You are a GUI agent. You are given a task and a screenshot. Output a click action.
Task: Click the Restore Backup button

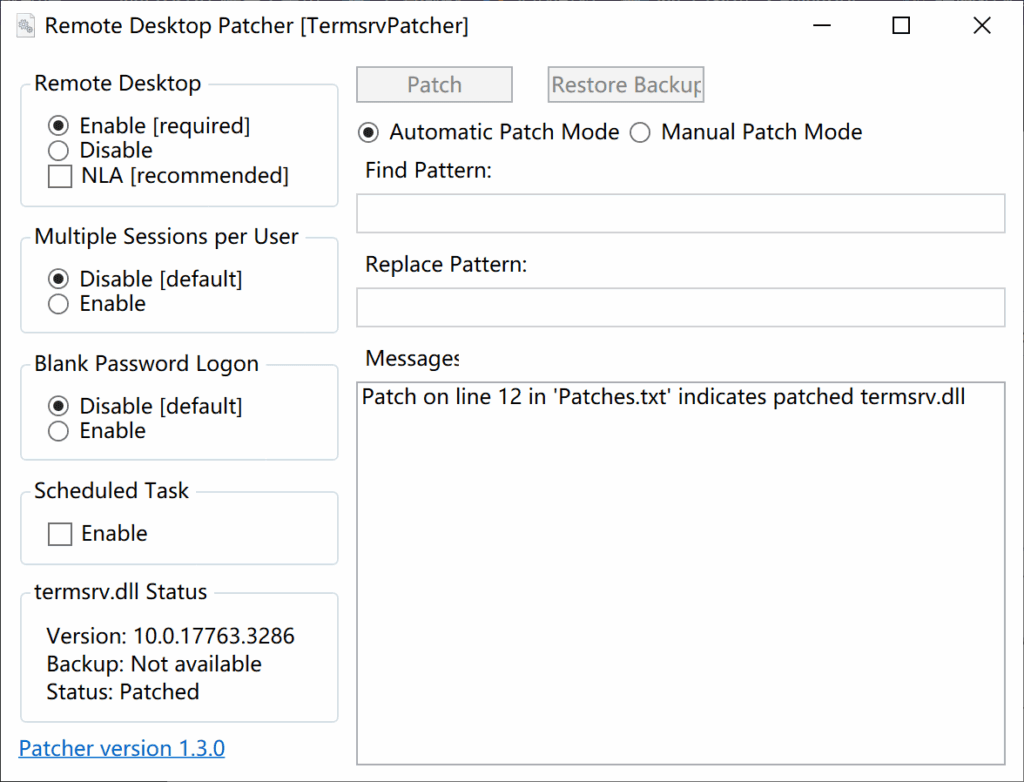[625, 84]
